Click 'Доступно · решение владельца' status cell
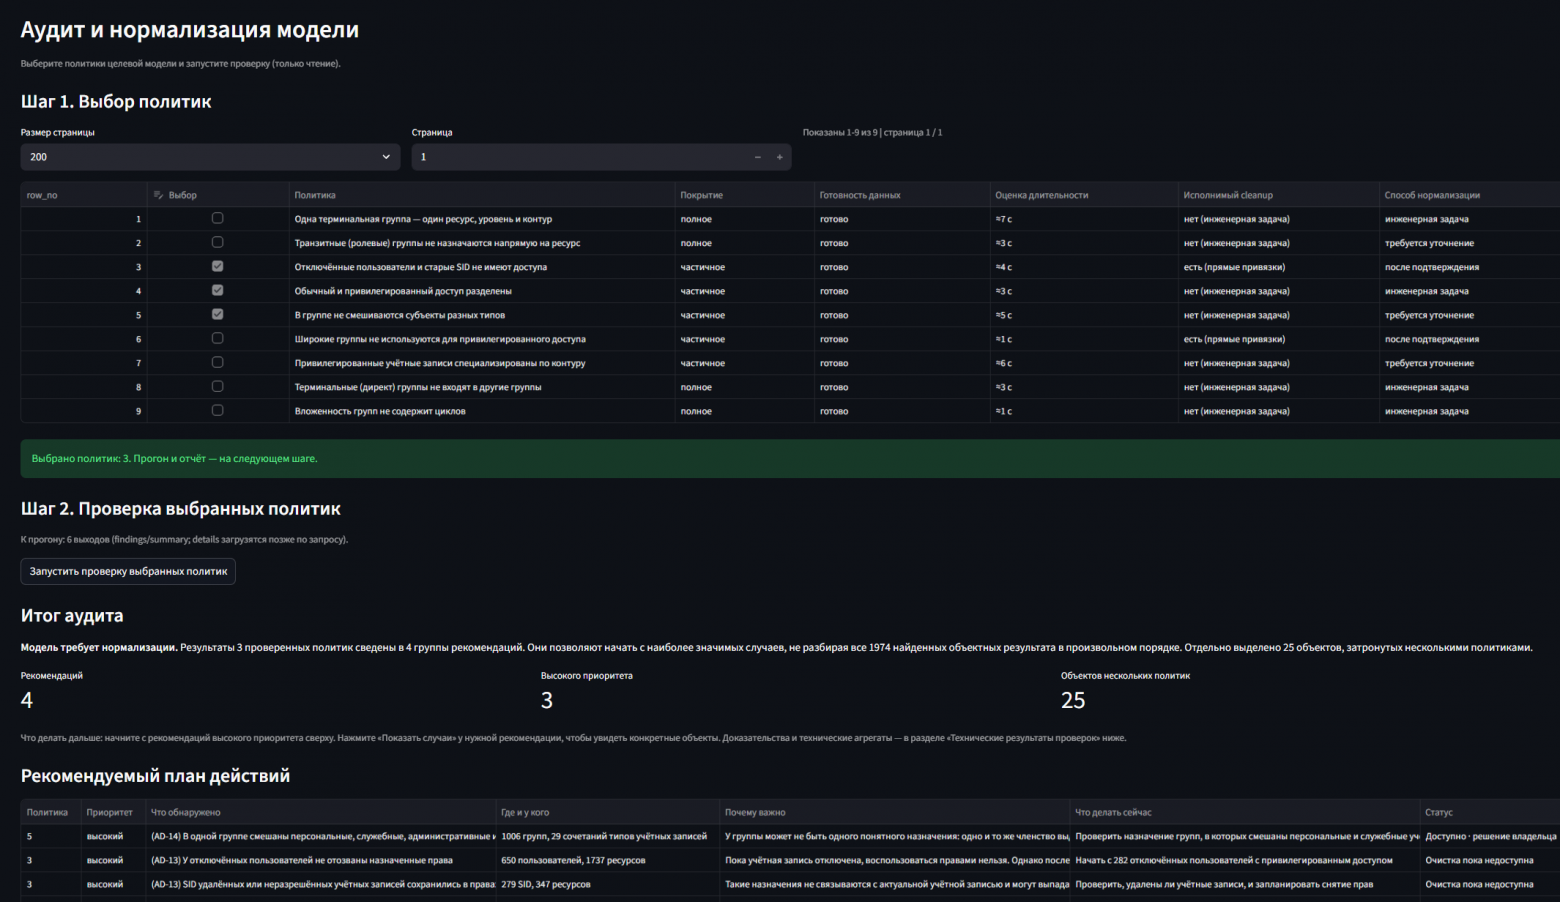Image resolution: width=1560 pixels, height=902 pixels. click(1489, 836)
